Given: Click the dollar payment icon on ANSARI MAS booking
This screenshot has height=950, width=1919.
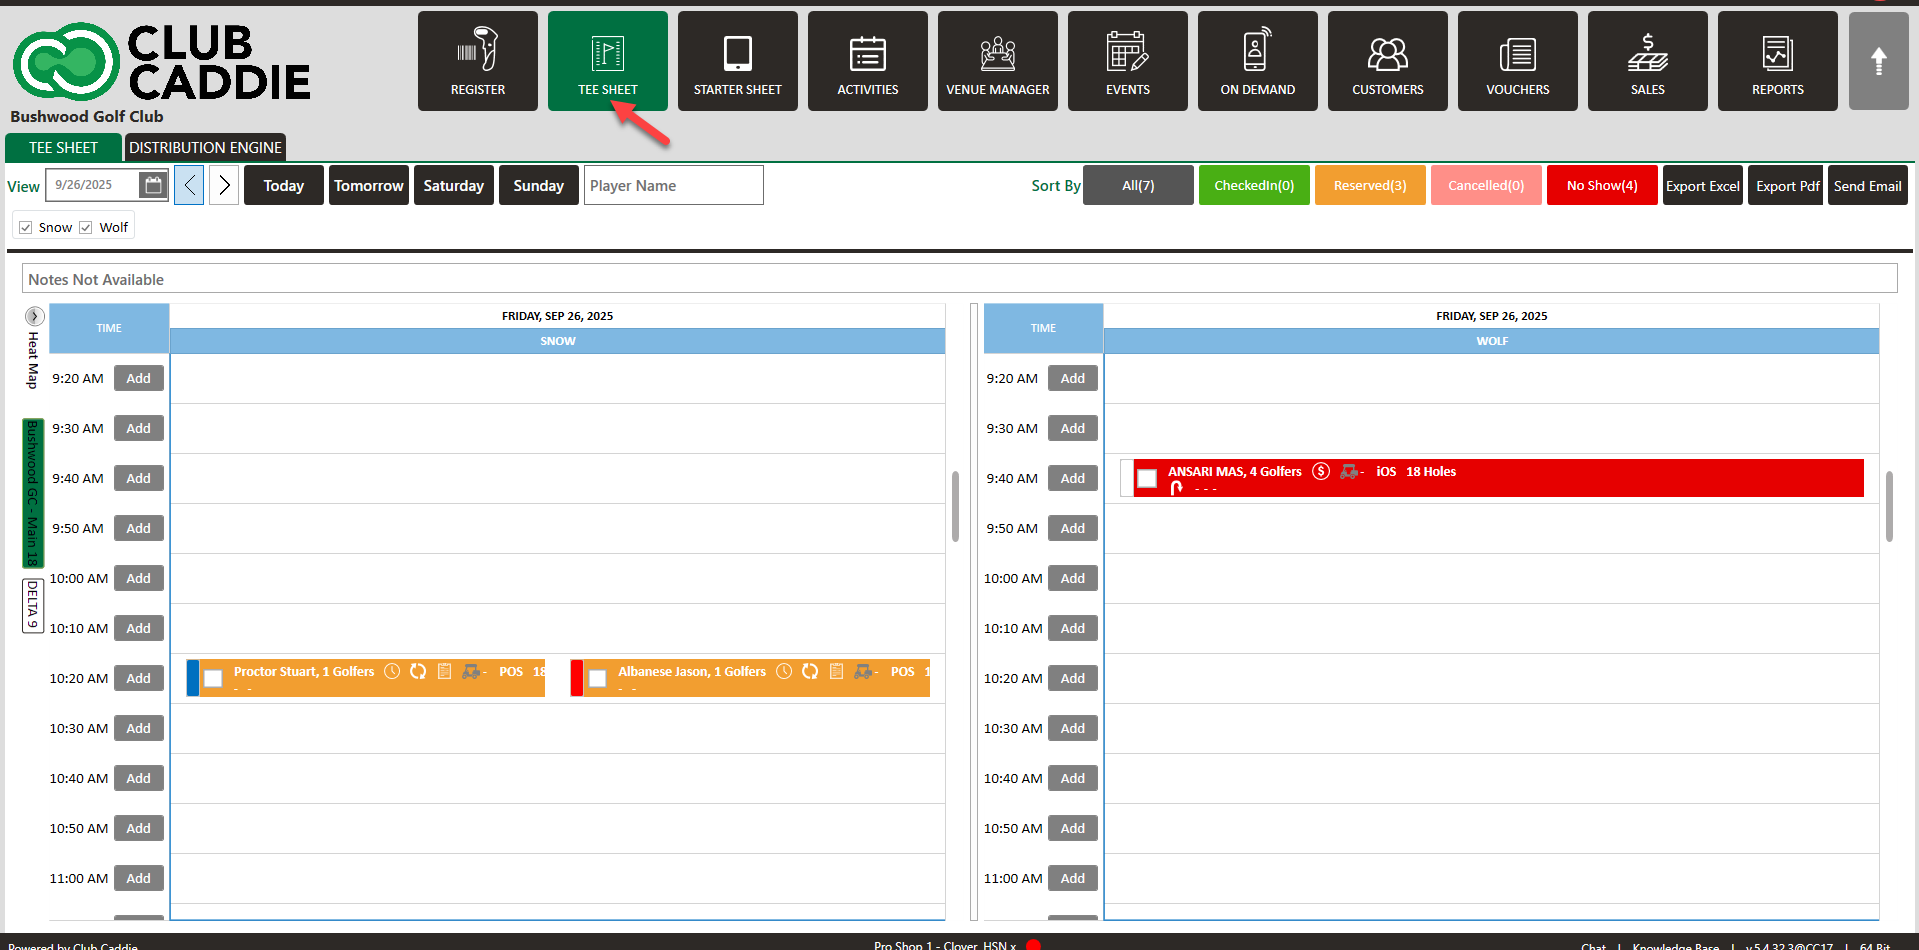Looking at the screenshot, I should (x=1321, y=471).
